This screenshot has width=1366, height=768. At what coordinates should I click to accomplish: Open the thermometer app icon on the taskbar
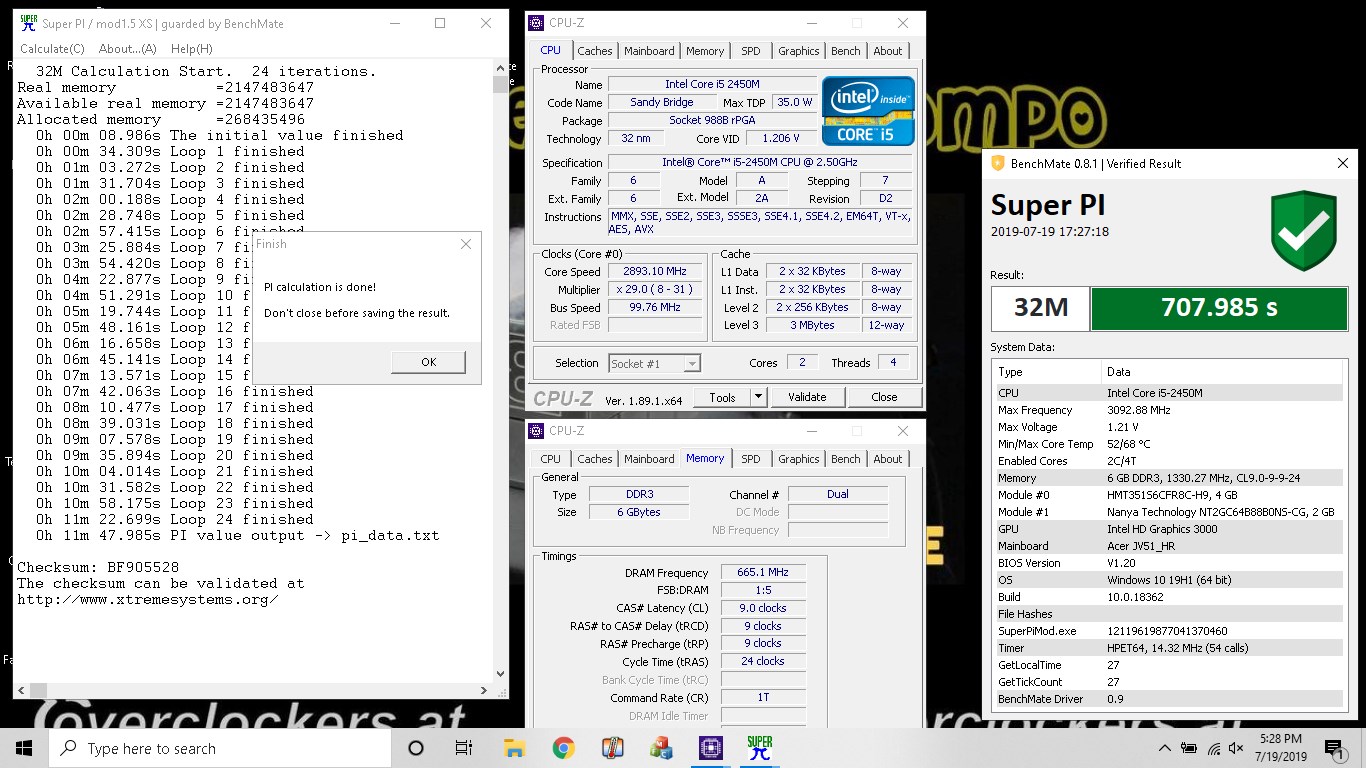coord(612,748)
